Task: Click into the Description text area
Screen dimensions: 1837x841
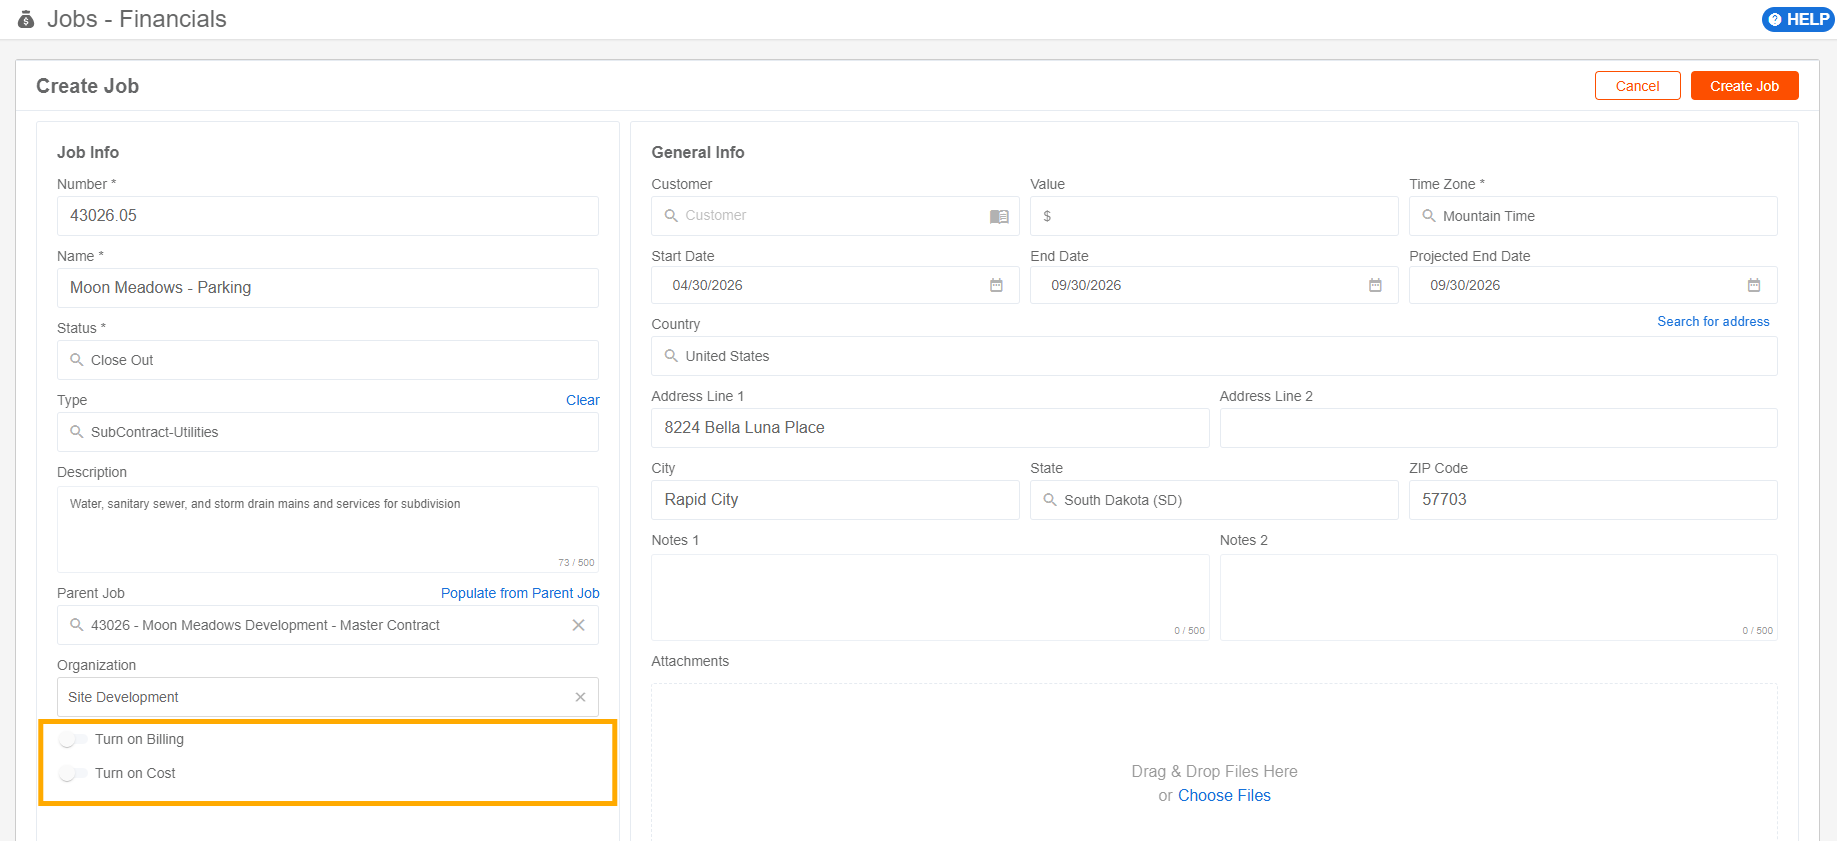Action: (328, 529)
